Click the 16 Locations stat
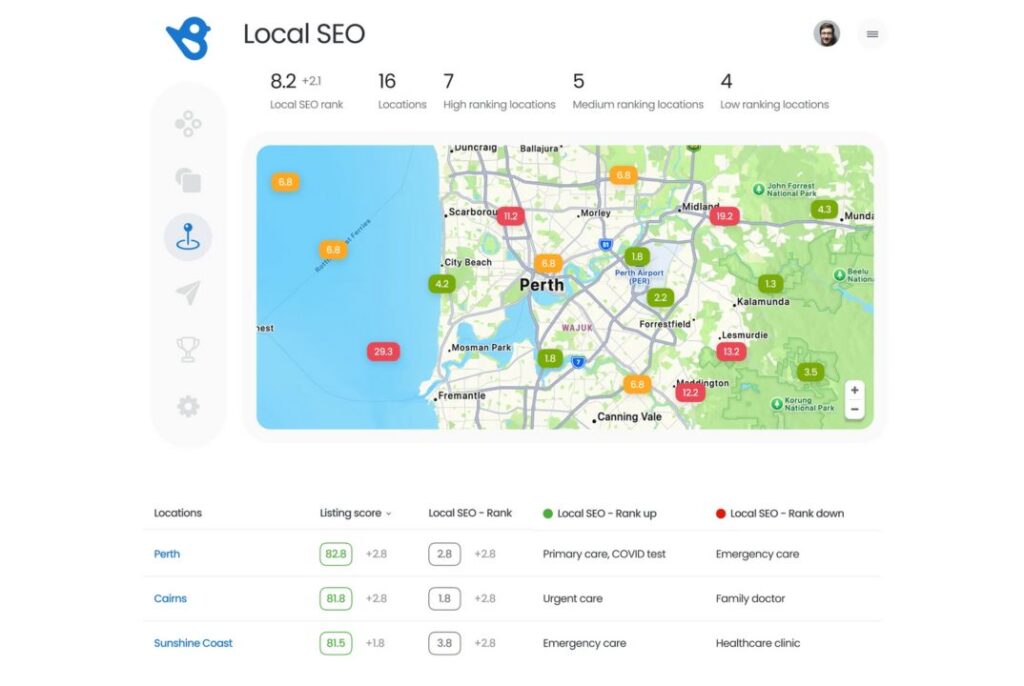This screenshot has width=1024, height=686. [402, 90]
